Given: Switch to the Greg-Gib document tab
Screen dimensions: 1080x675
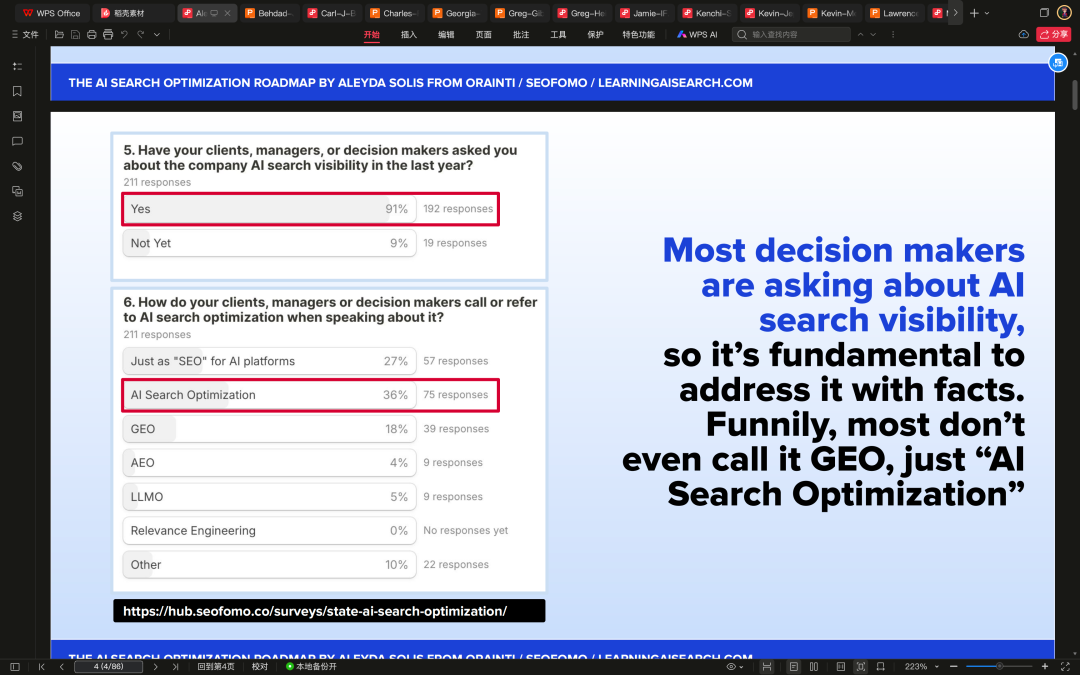Looking at the screenshot, I should 519,13.
